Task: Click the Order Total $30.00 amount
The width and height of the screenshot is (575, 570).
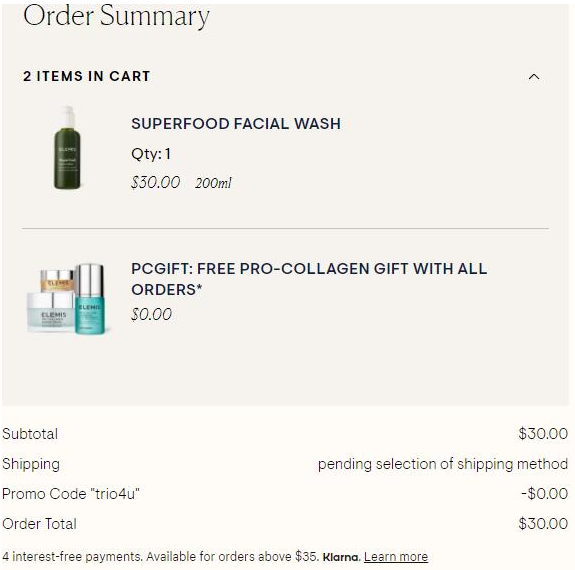Action: 543,523
